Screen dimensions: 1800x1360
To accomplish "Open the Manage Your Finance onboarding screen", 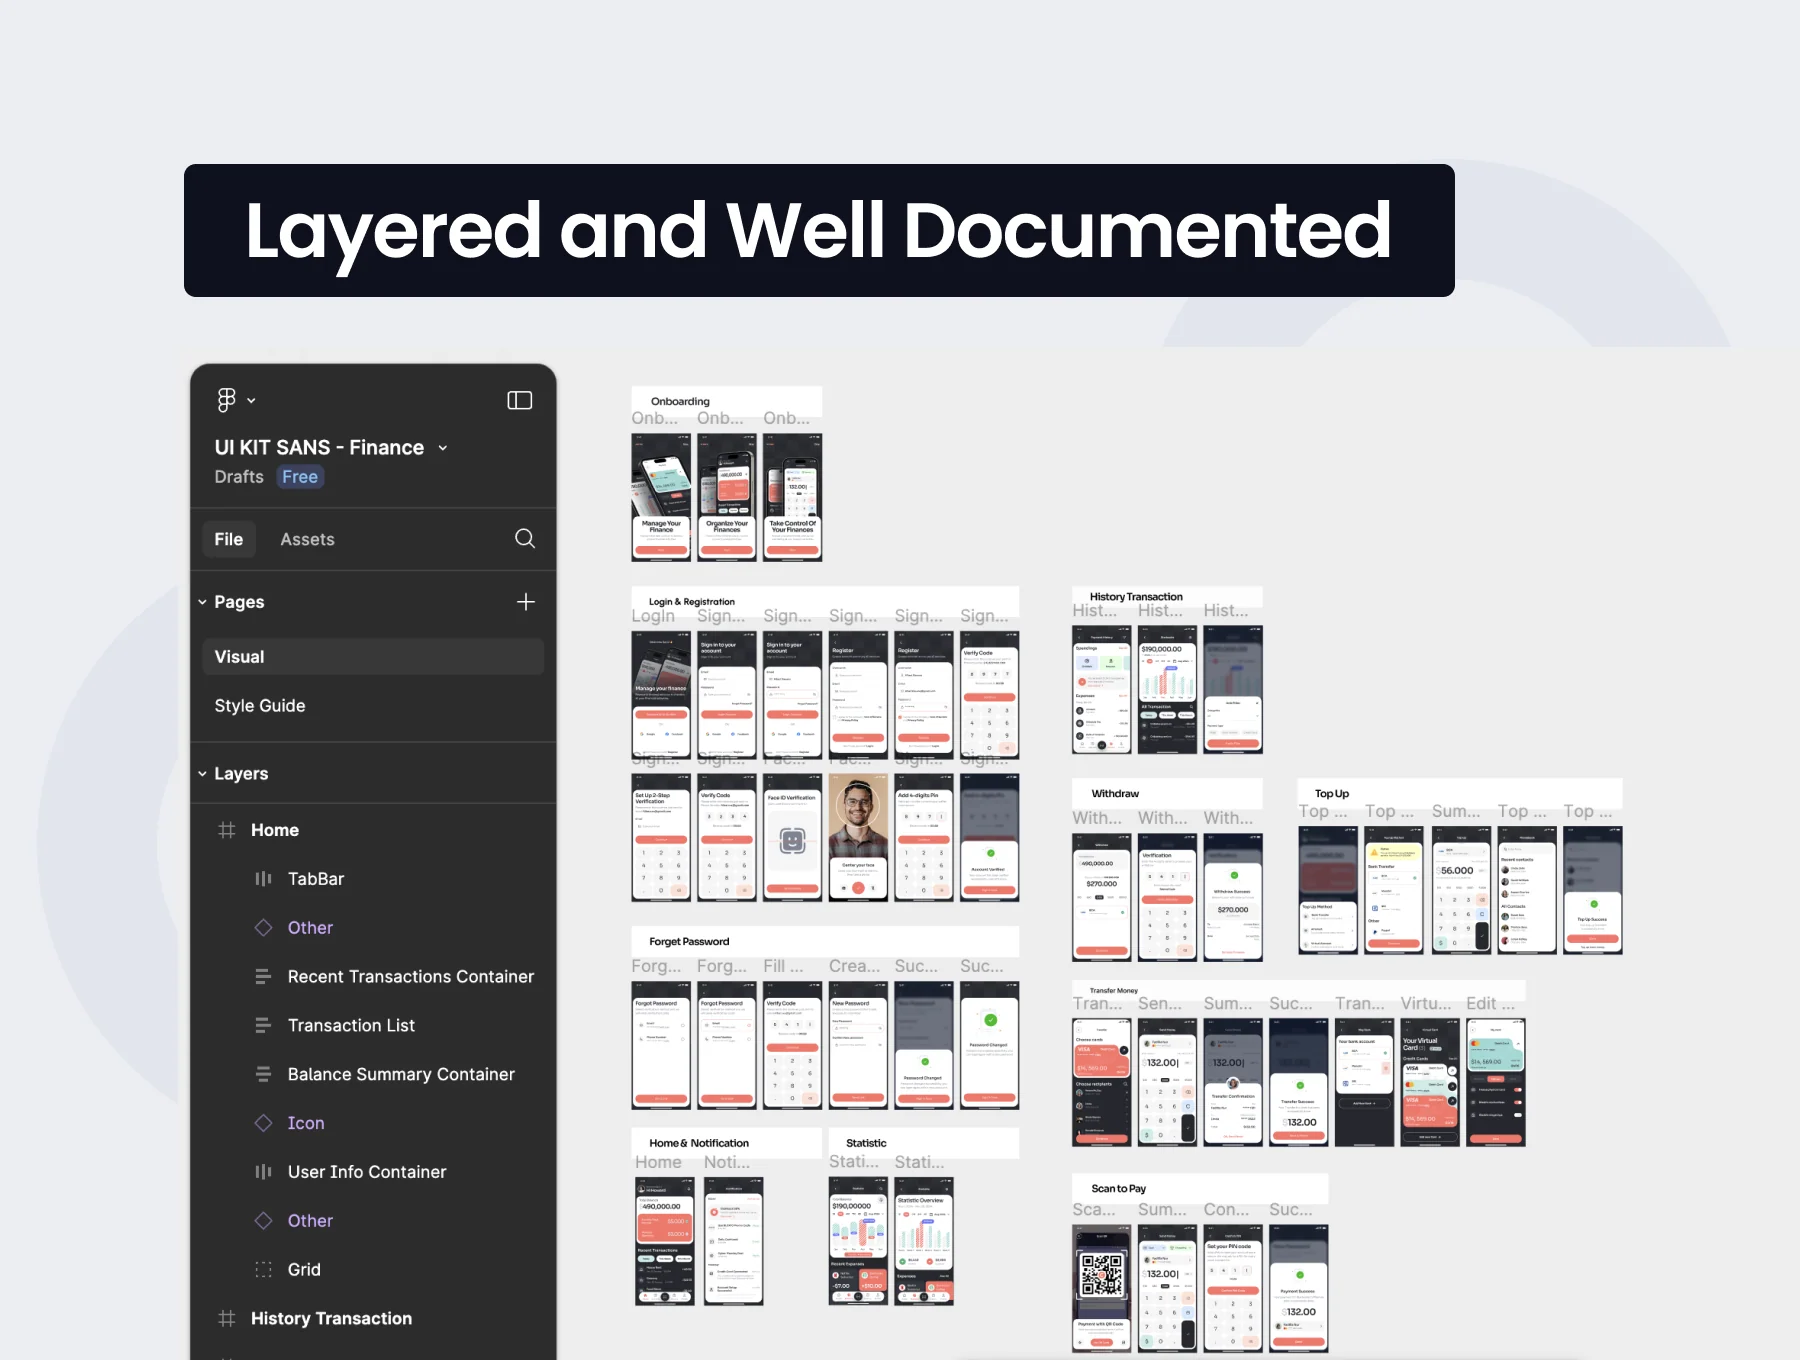I will pos(661,497).
